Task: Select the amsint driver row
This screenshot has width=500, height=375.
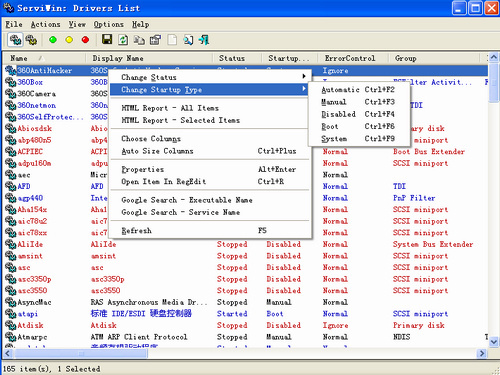Action: (246, 256)
